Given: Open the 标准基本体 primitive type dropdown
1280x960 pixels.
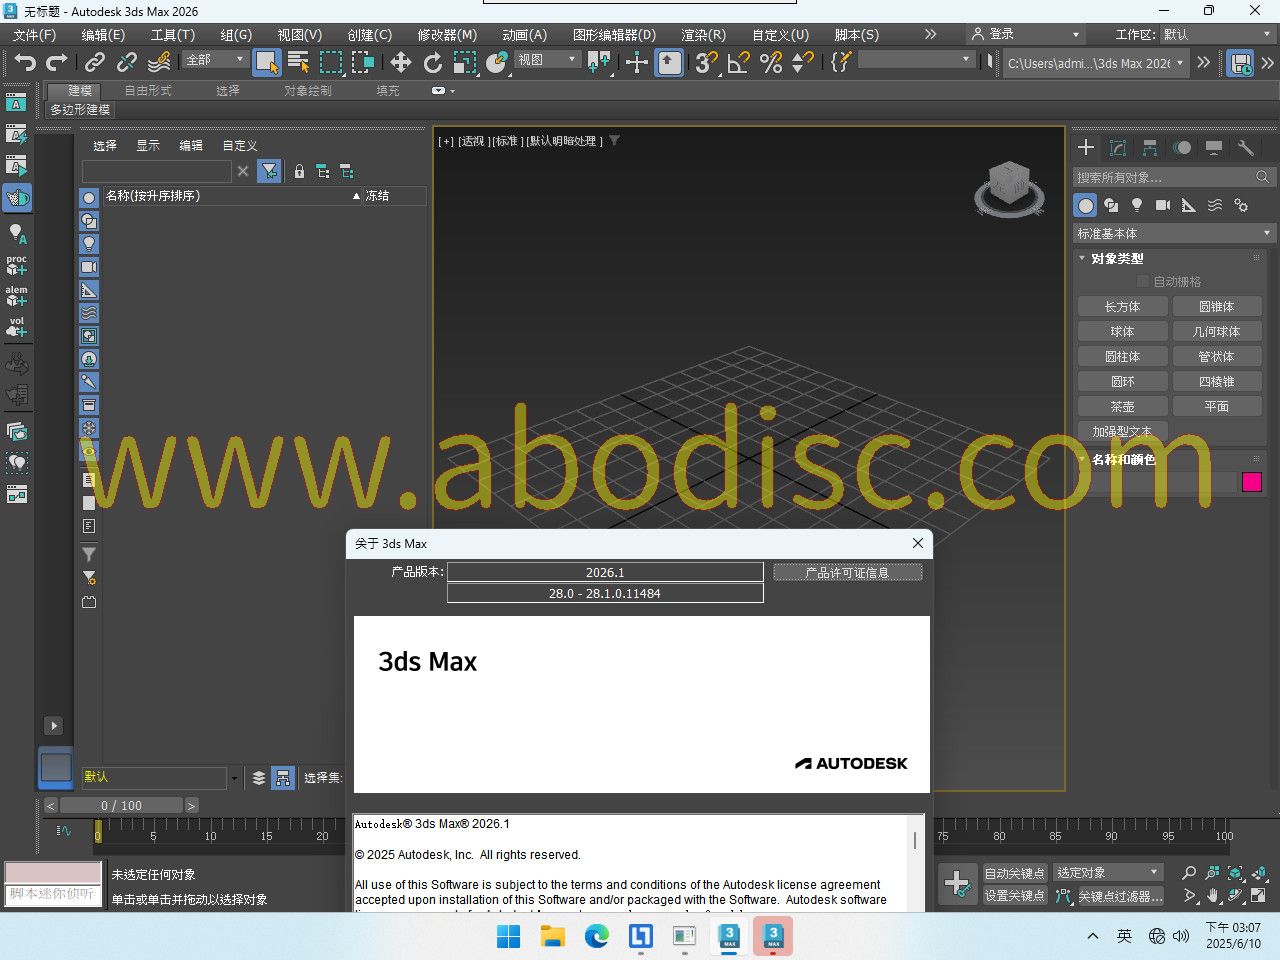Looking at the screenshot, I should click(x=1174, y=233).
